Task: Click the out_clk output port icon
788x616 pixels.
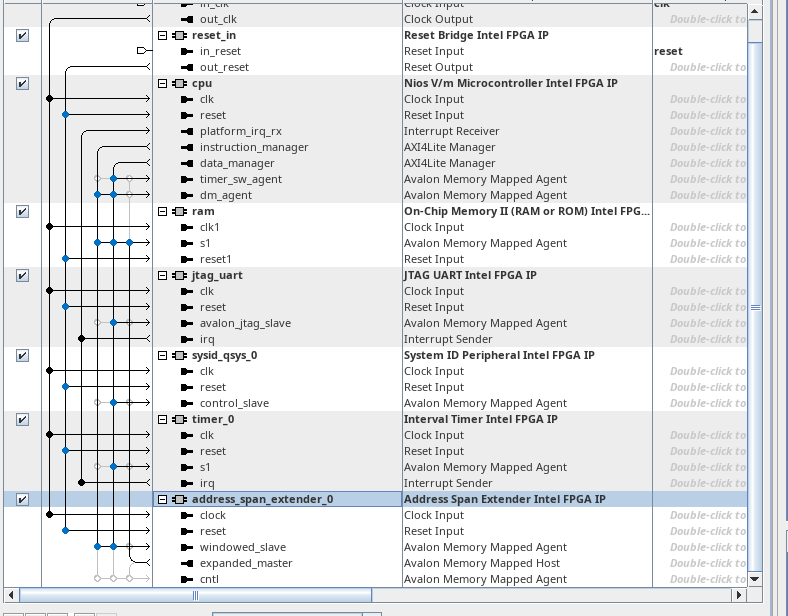Action: [187, 20]
